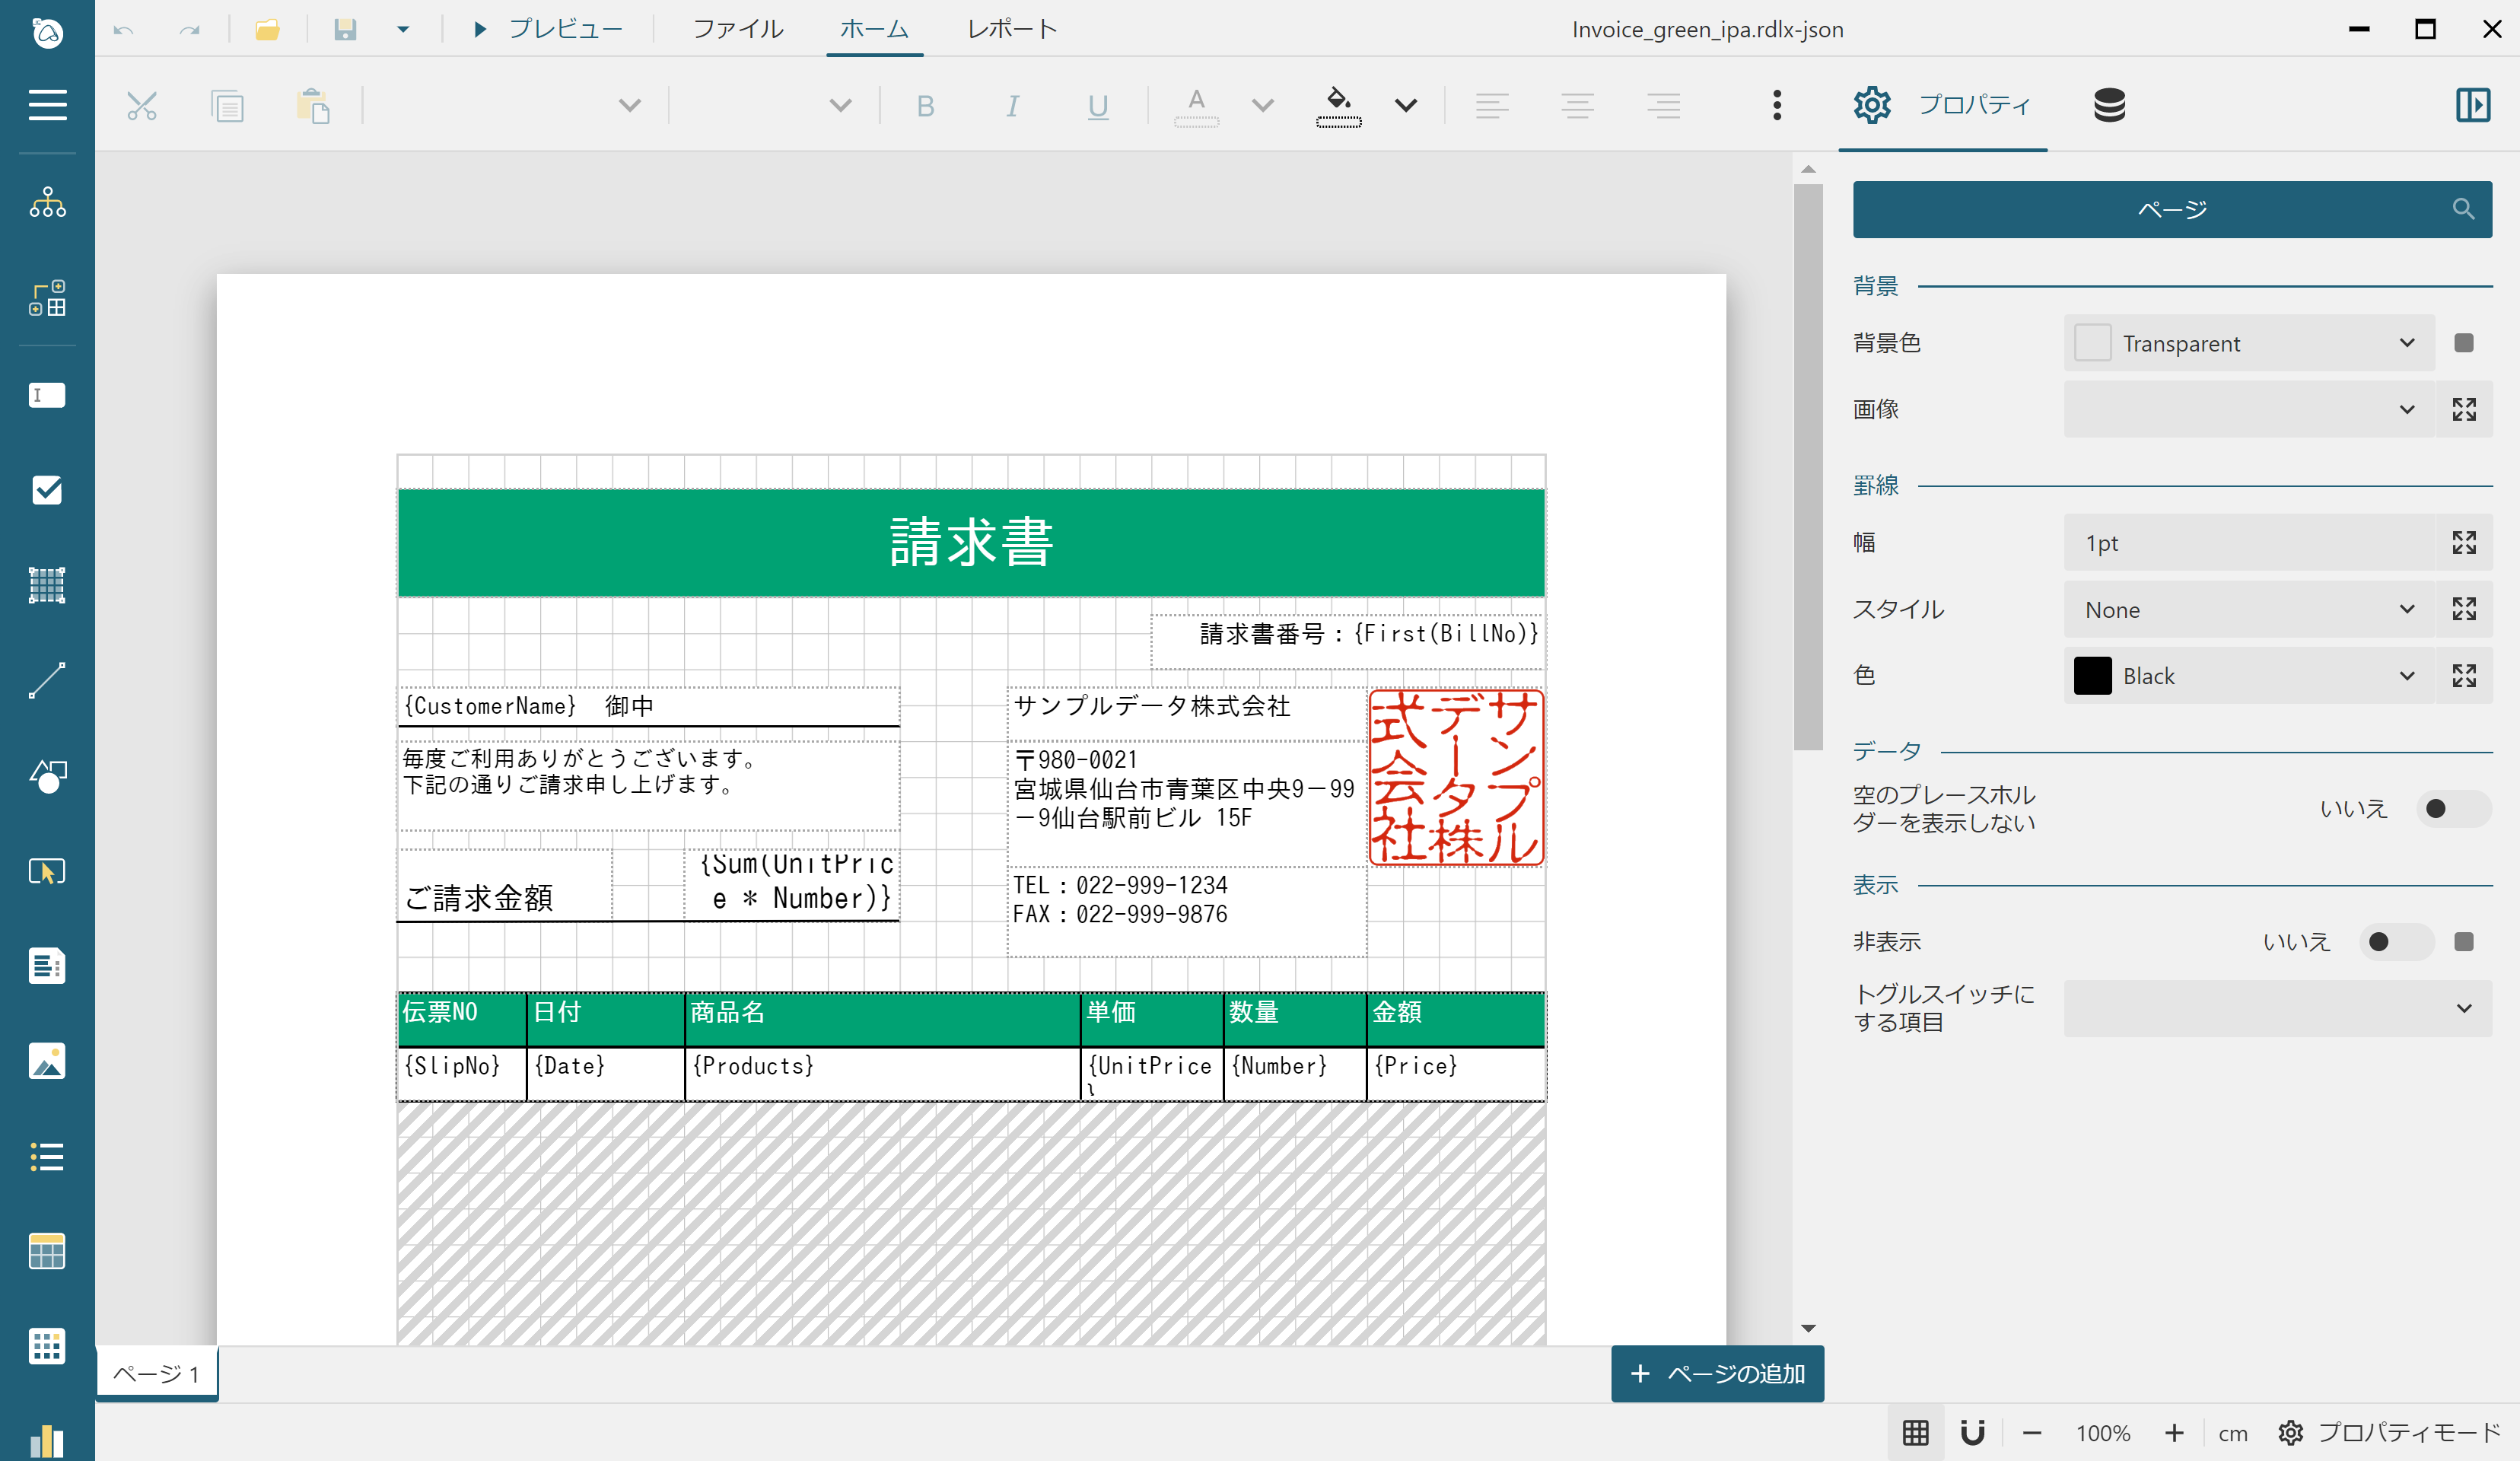The width and height of the screenshot is (2520, 1461).
Task: Select the Shape tool in sidebar
Action: (x=47, y=776)
